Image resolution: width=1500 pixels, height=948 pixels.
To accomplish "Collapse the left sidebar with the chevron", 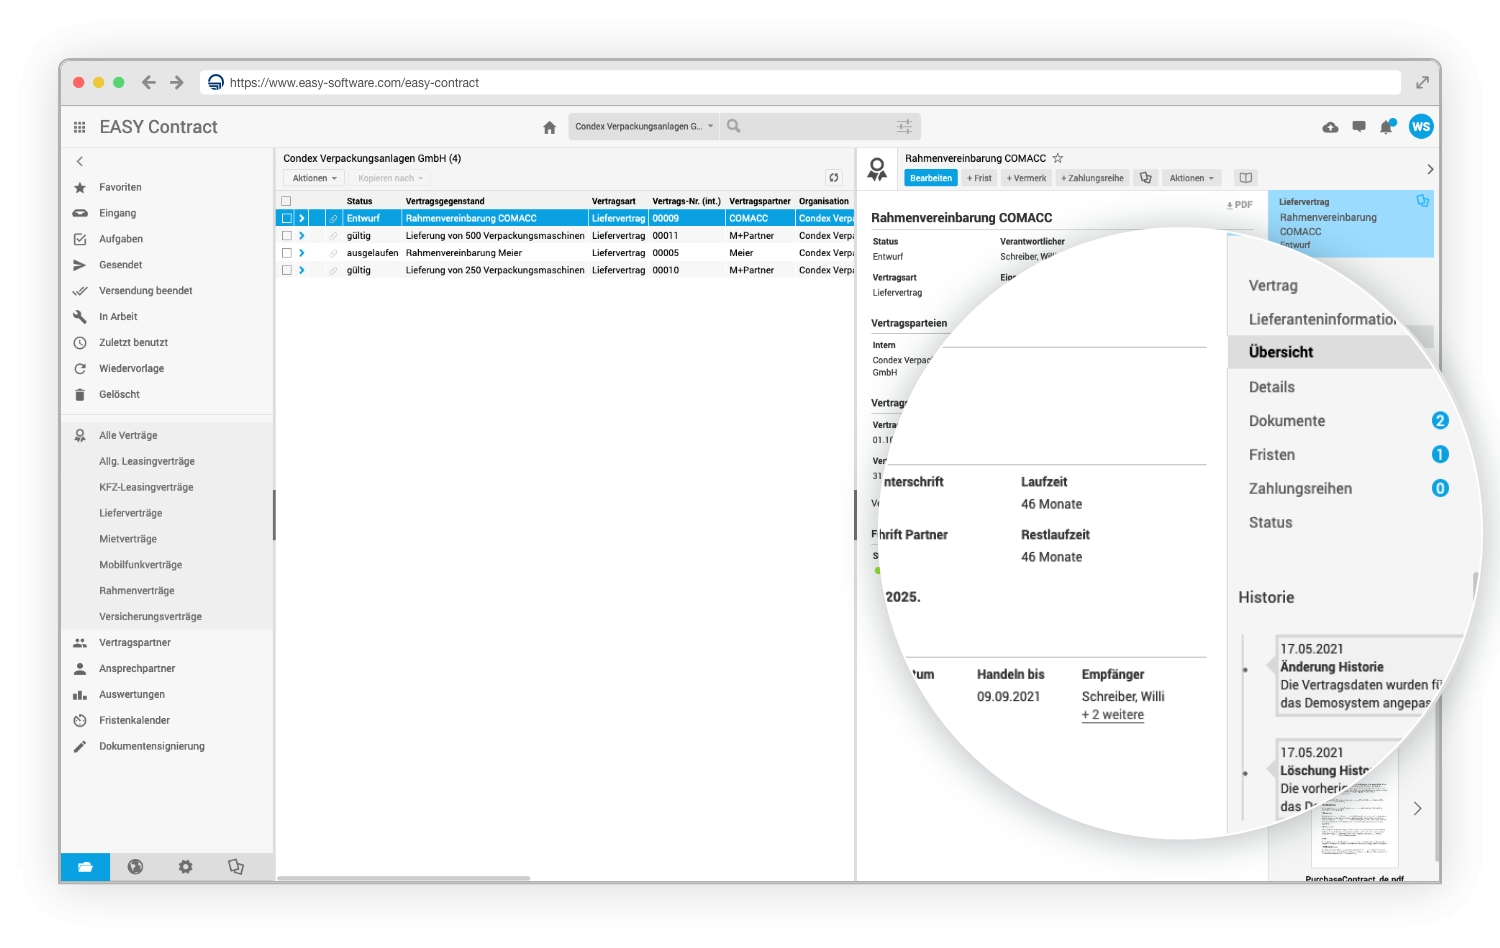I will tap(80, 161).
